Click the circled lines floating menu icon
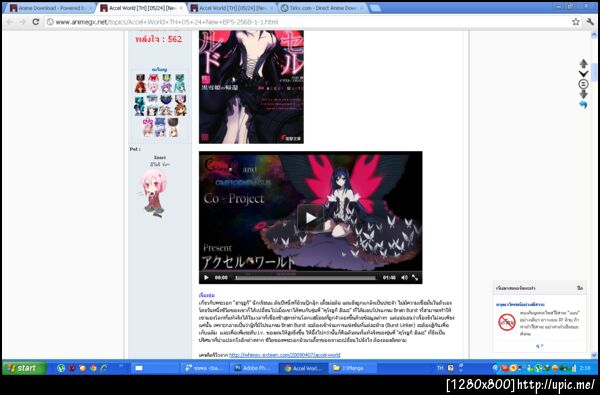The width and height of the screenshot is (600, 395). click(583, 84)
